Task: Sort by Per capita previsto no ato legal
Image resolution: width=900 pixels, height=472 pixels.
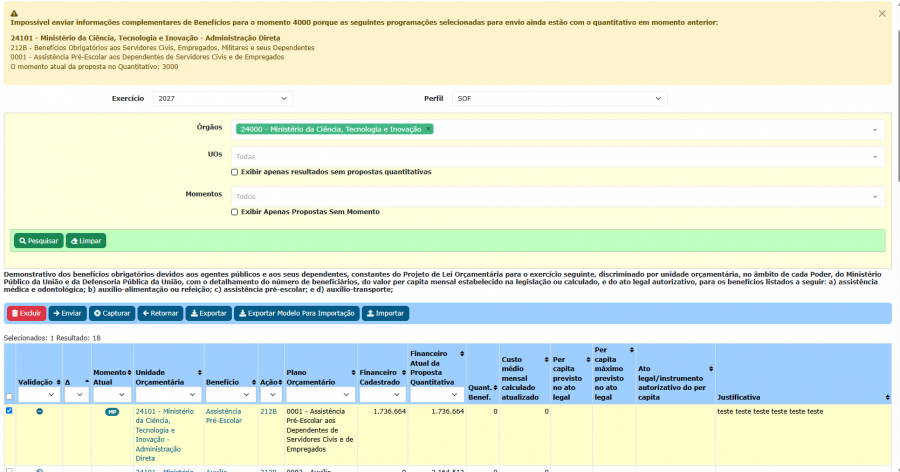Action: tap(588, 359)
